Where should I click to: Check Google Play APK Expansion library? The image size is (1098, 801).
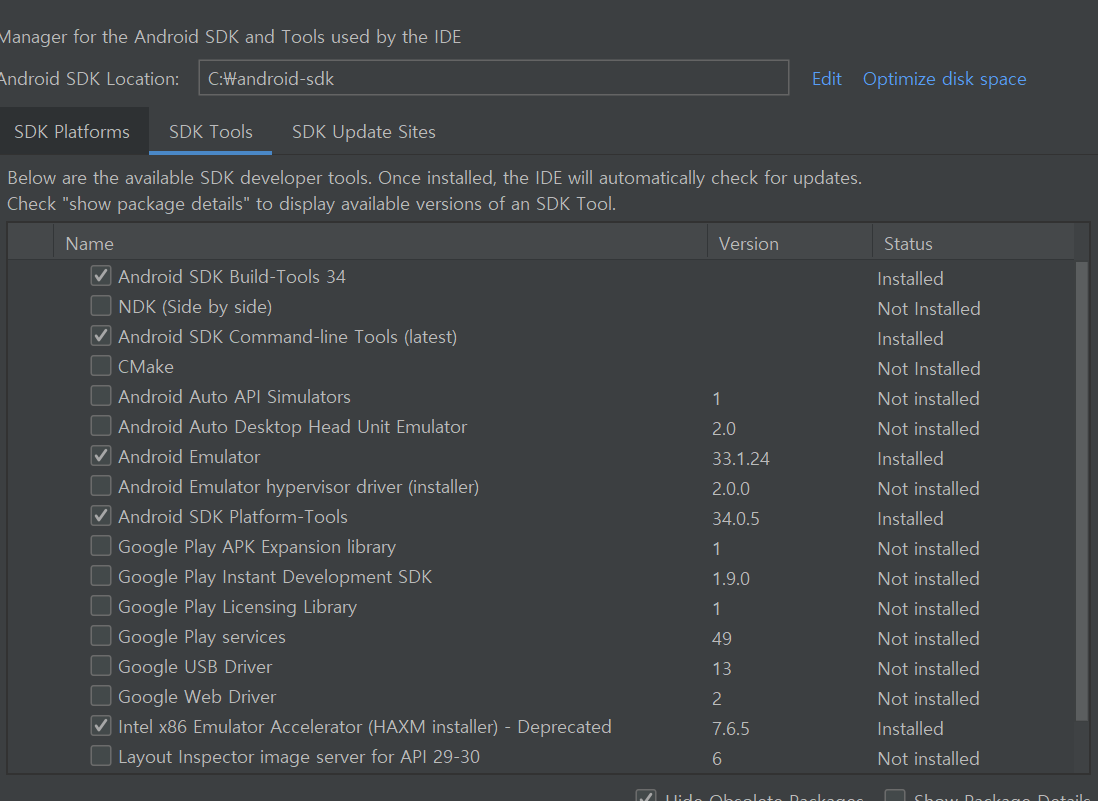101,546
